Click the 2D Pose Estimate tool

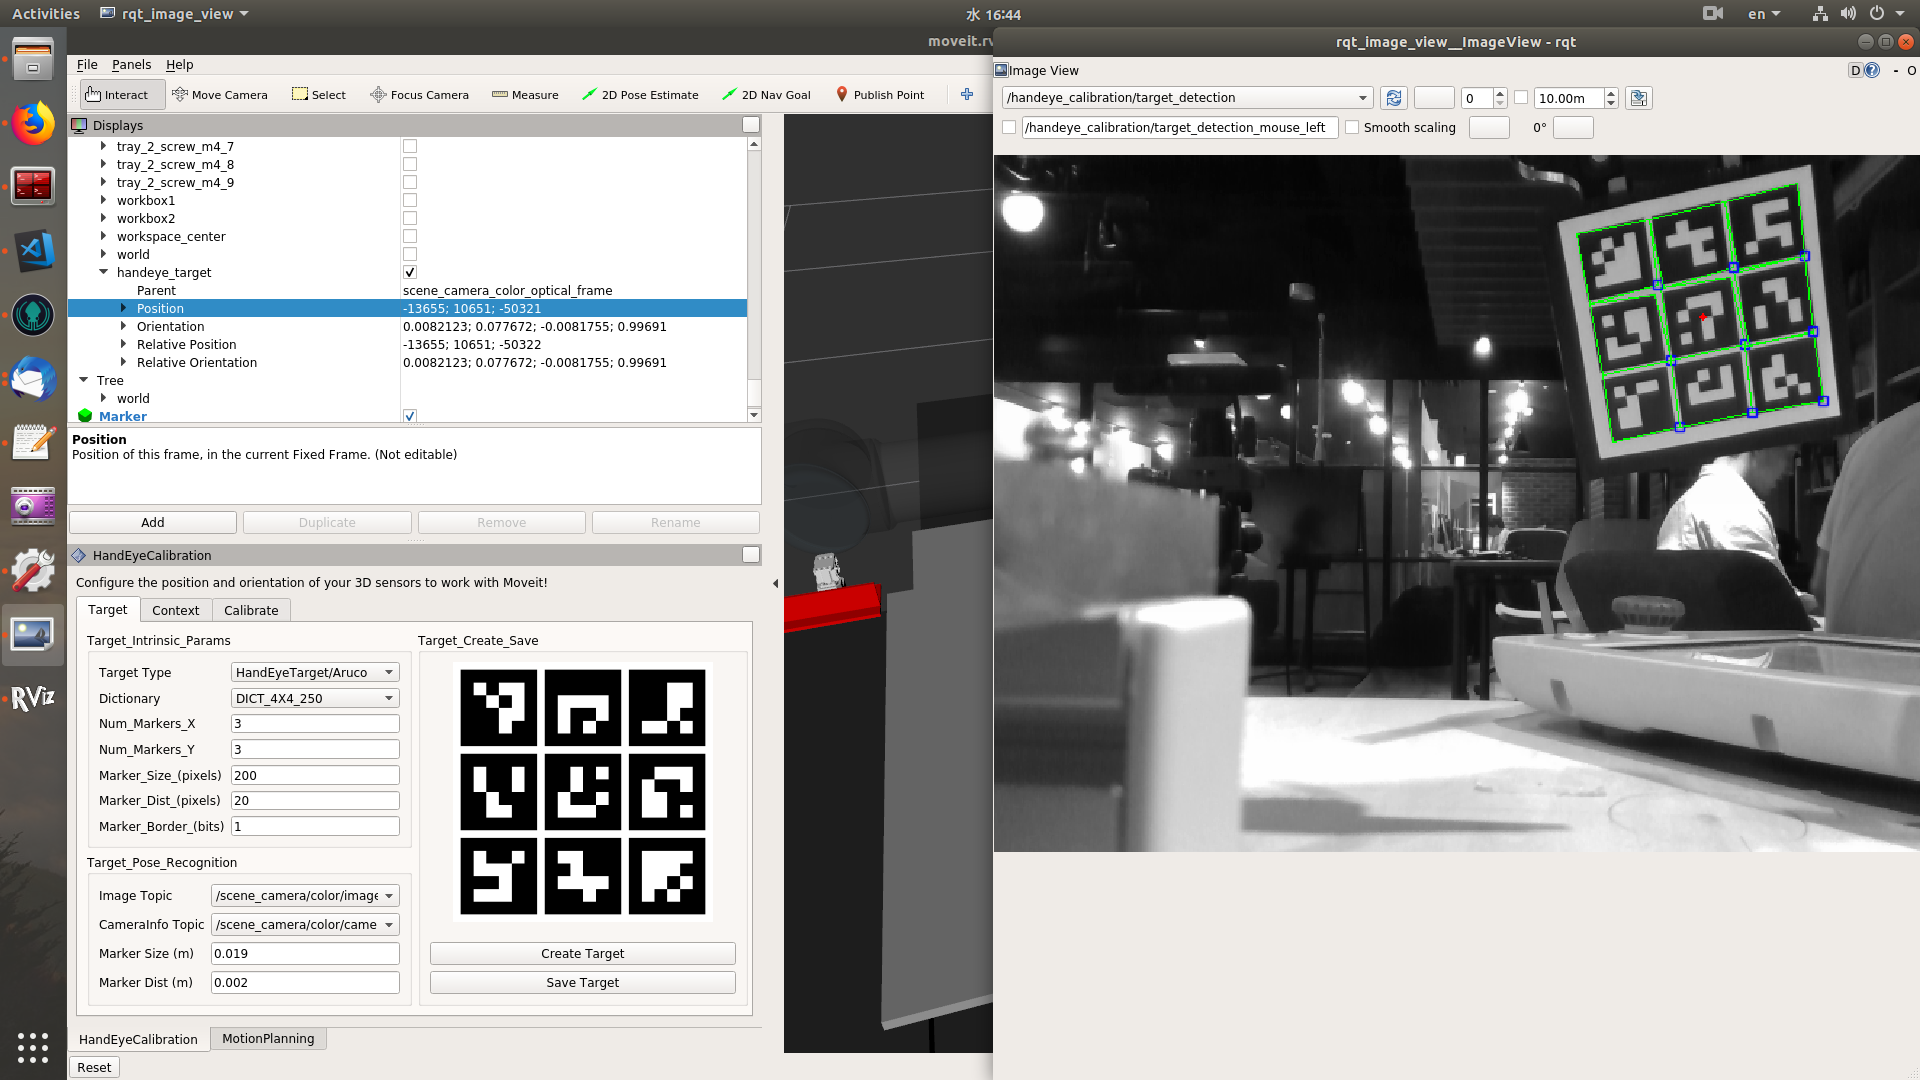click(x=640, y=94)
